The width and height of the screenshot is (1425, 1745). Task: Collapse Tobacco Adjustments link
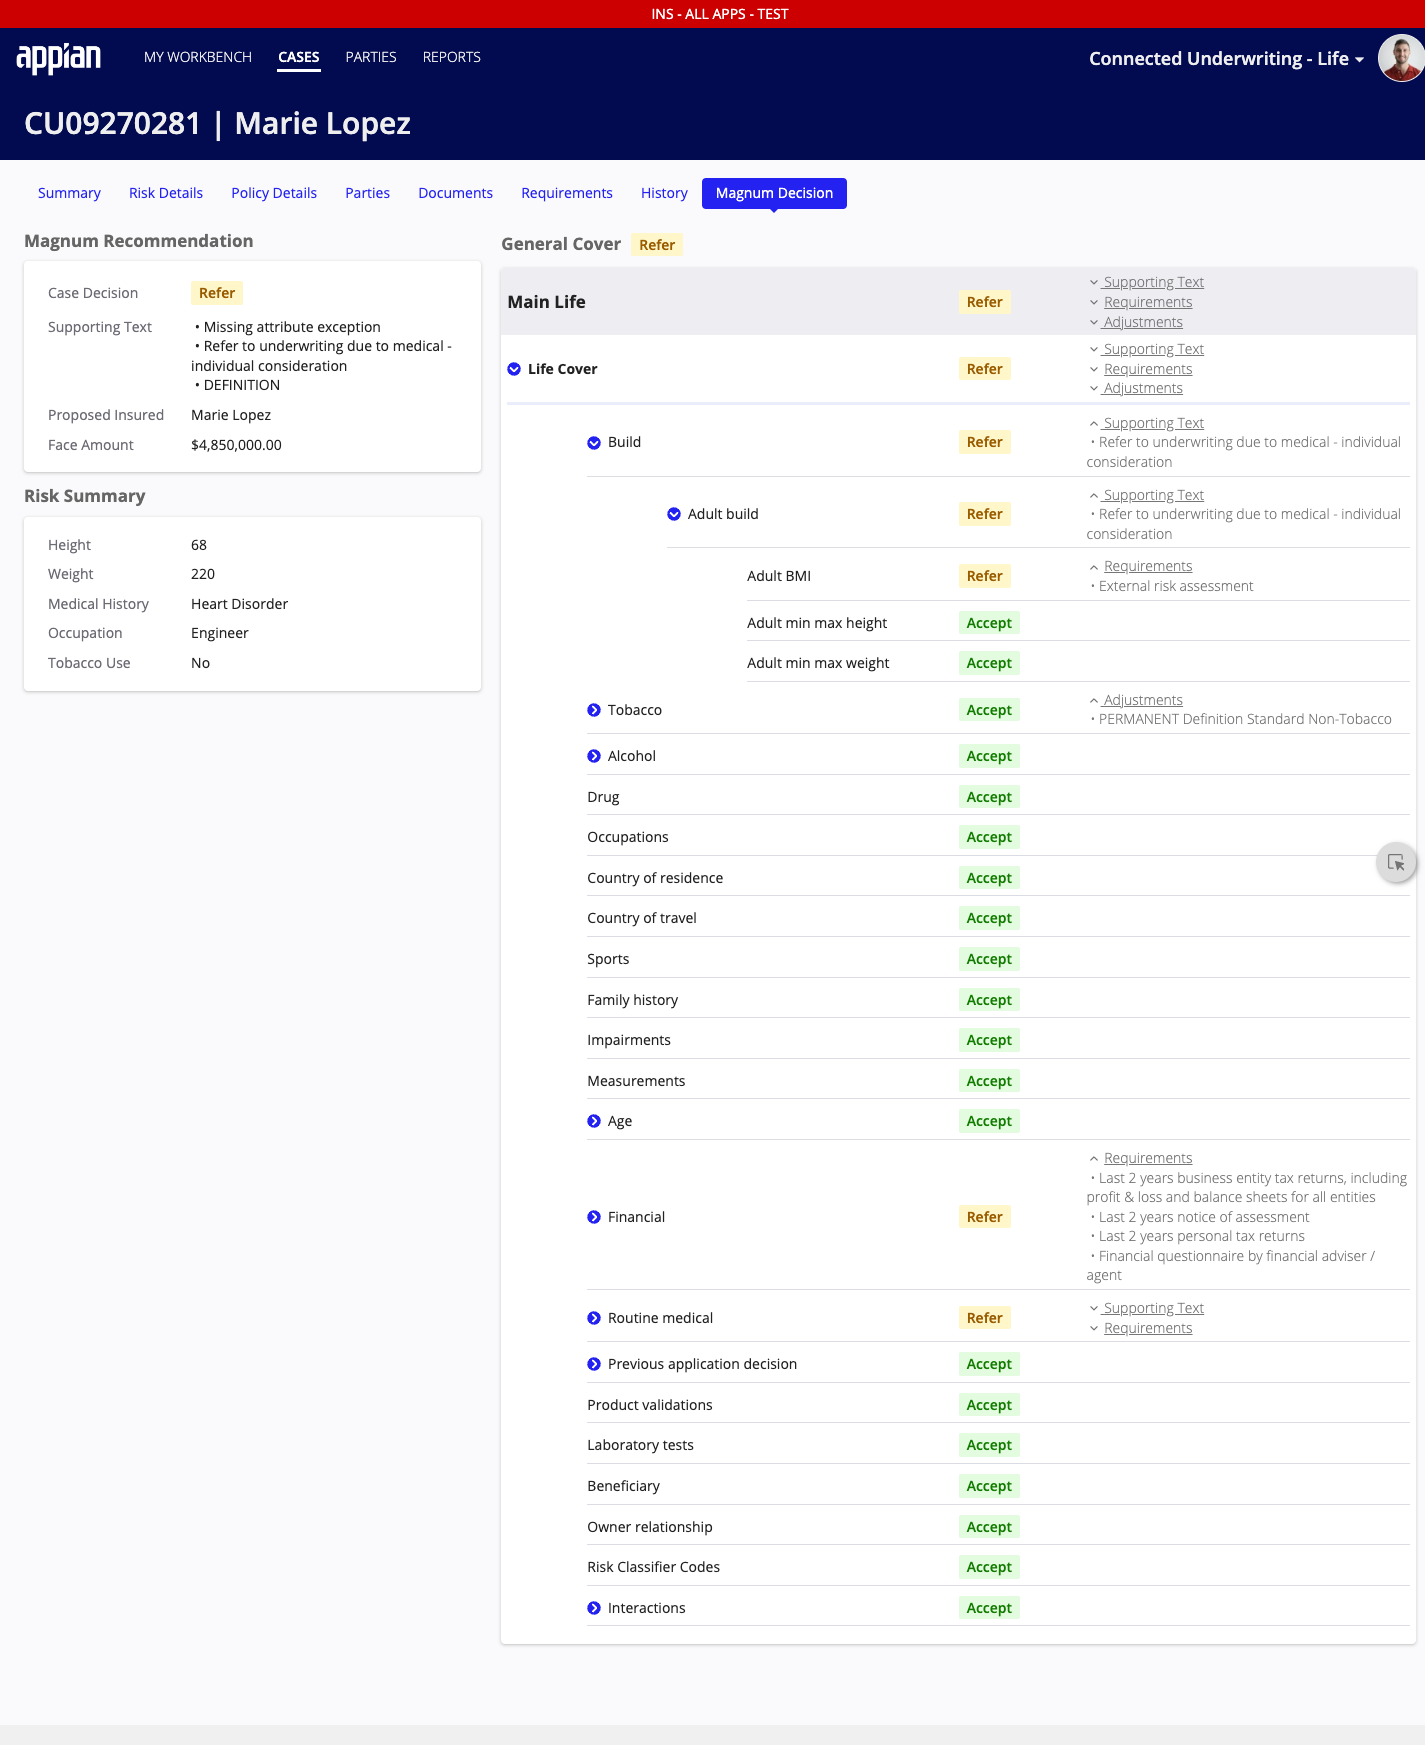1136,700
